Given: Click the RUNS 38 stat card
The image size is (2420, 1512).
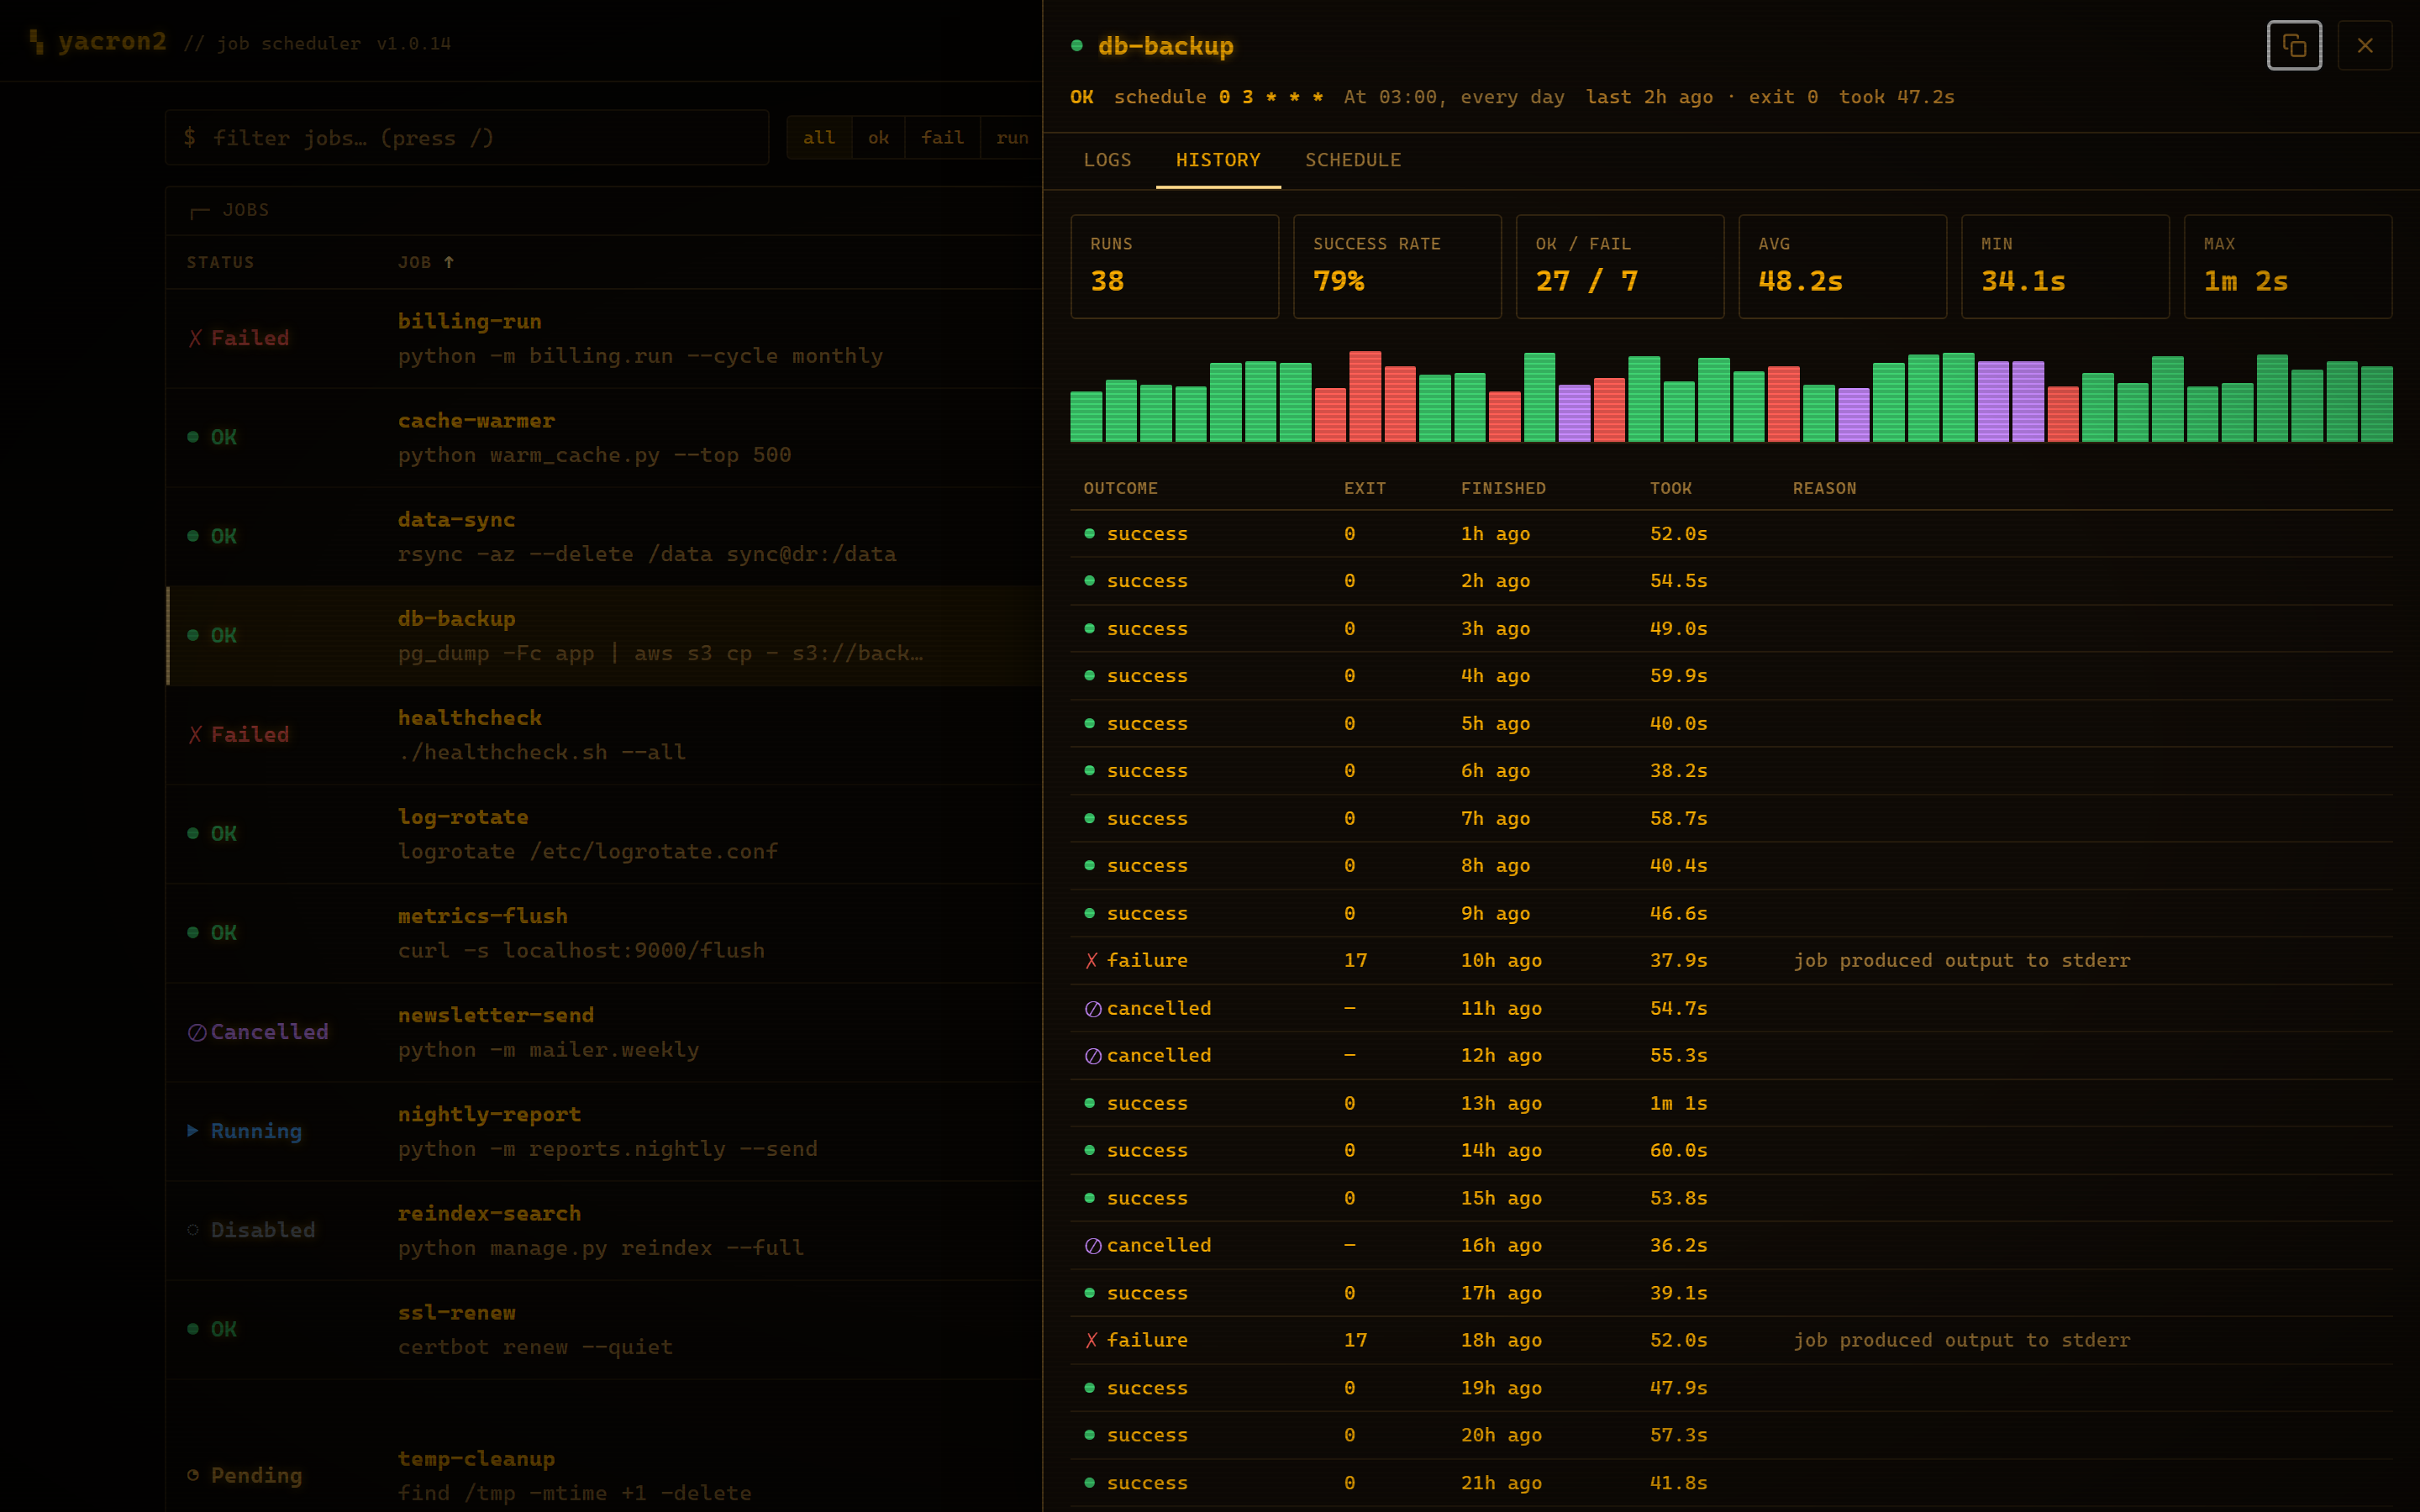Looking at the screenshot, I should [x=1175, y=267].
